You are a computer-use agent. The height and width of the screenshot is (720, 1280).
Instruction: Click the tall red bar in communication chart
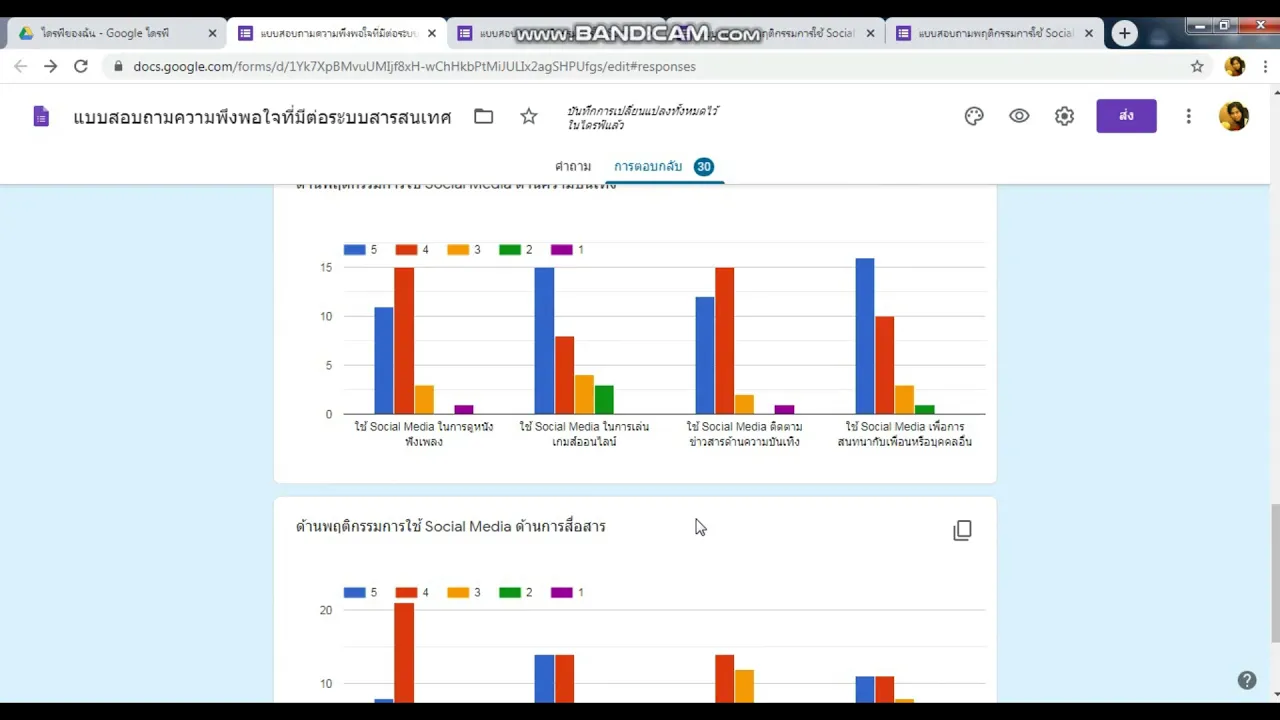(404, 652)
